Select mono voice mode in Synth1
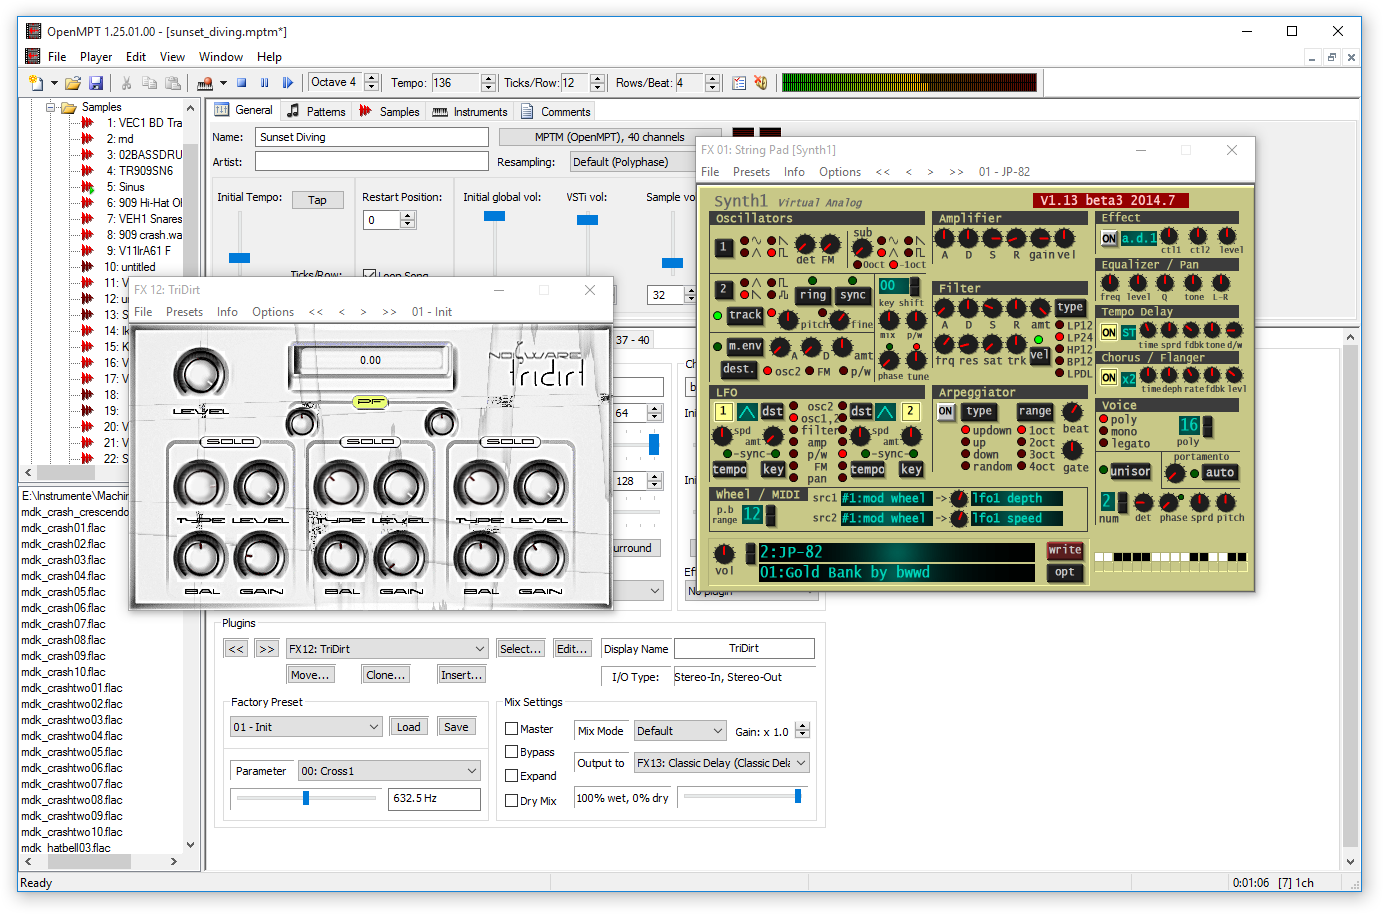 click(1104, 432)
